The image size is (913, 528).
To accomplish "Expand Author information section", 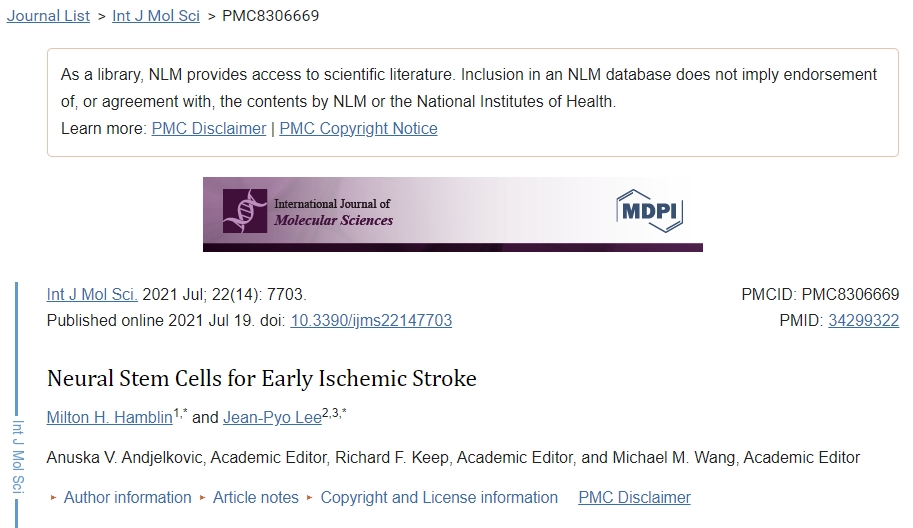I will [127, 497].
